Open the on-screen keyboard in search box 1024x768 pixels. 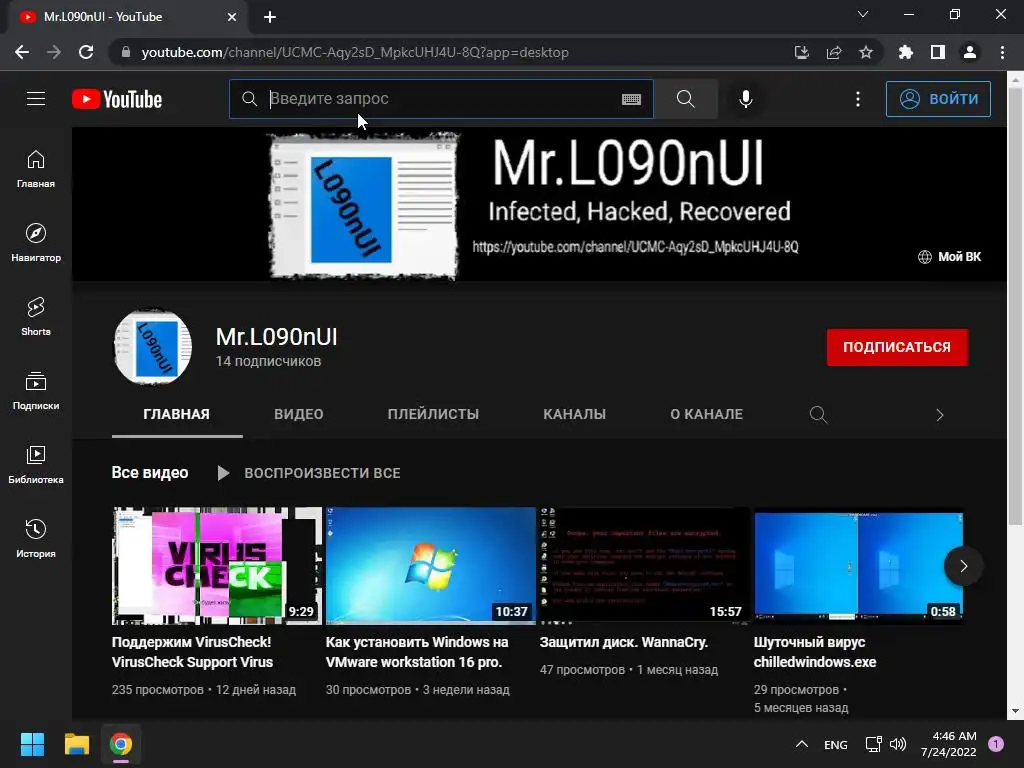[x=631, y=99]
